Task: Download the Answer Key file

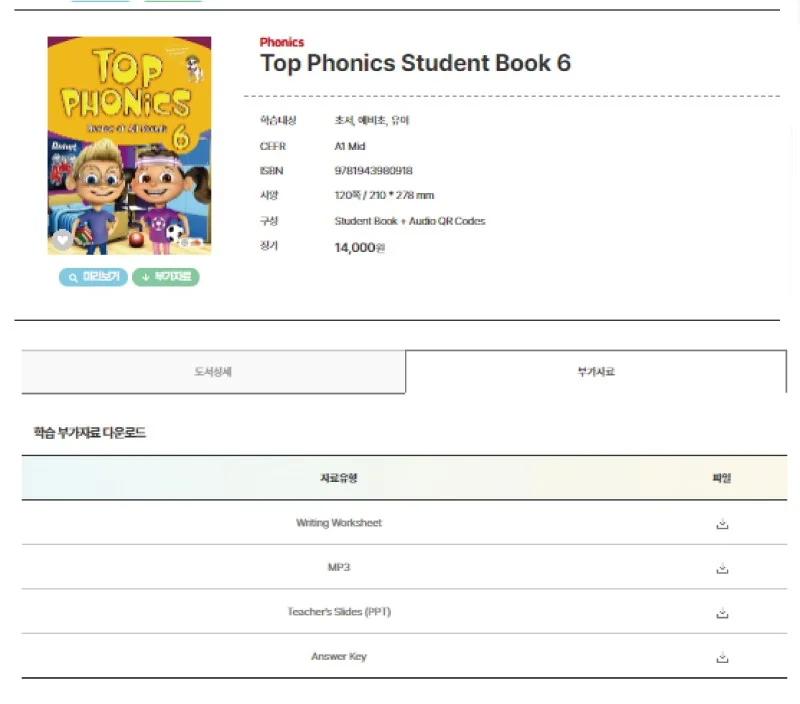Action: pyautogui.click(x=722, y=656)
